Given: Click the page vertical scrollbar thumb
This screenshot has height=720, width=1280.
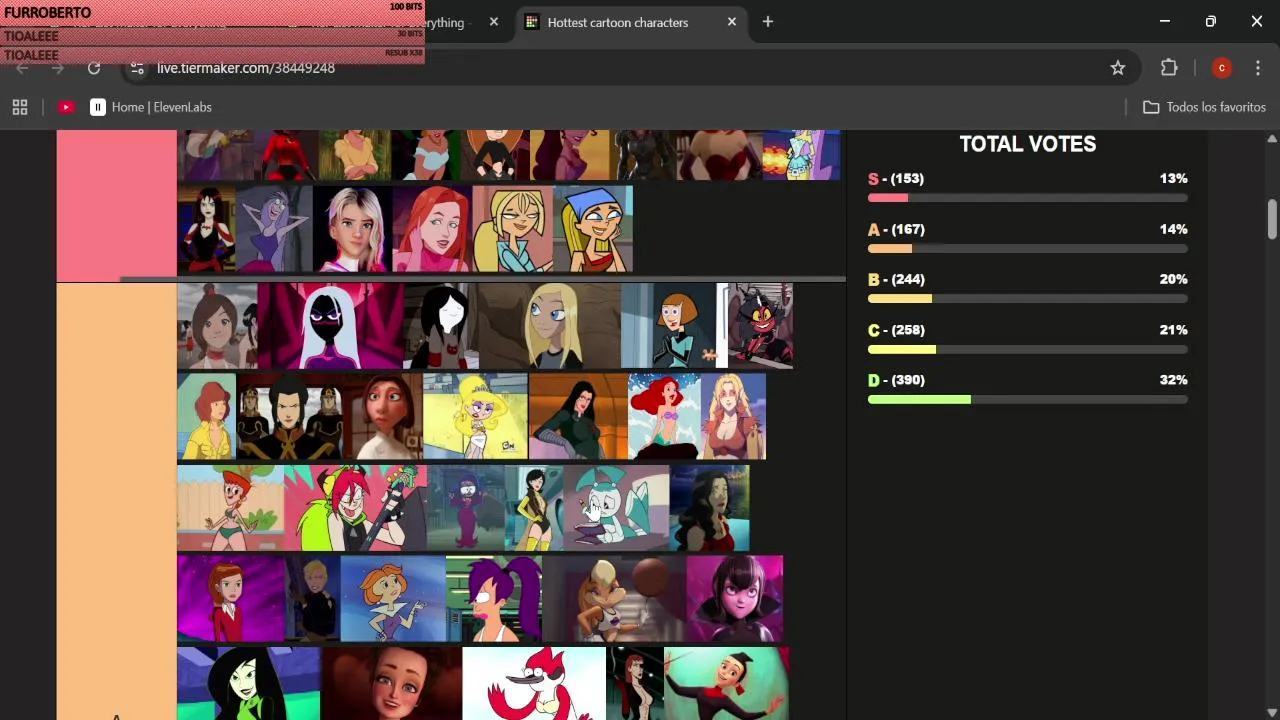Looking at the screenshot, I should click(x=1272, y=219).
